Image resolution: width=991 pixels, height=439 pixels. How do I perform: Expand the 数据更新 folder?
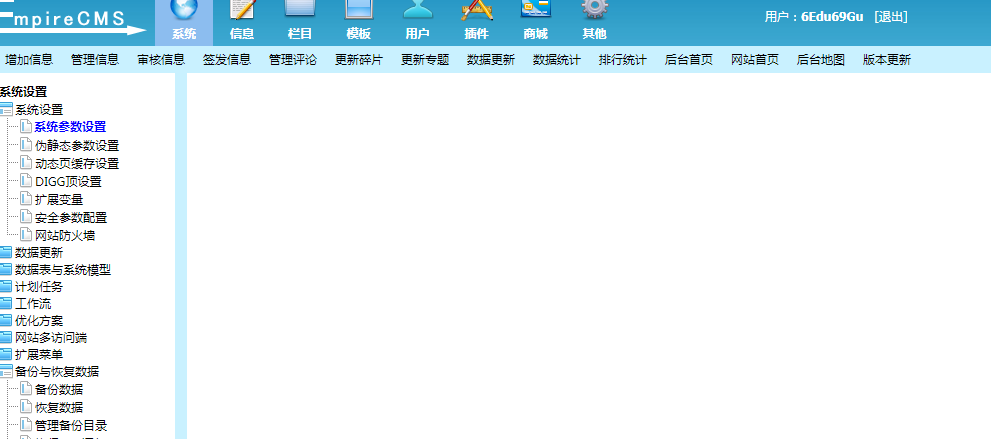[x=6, y=253]
